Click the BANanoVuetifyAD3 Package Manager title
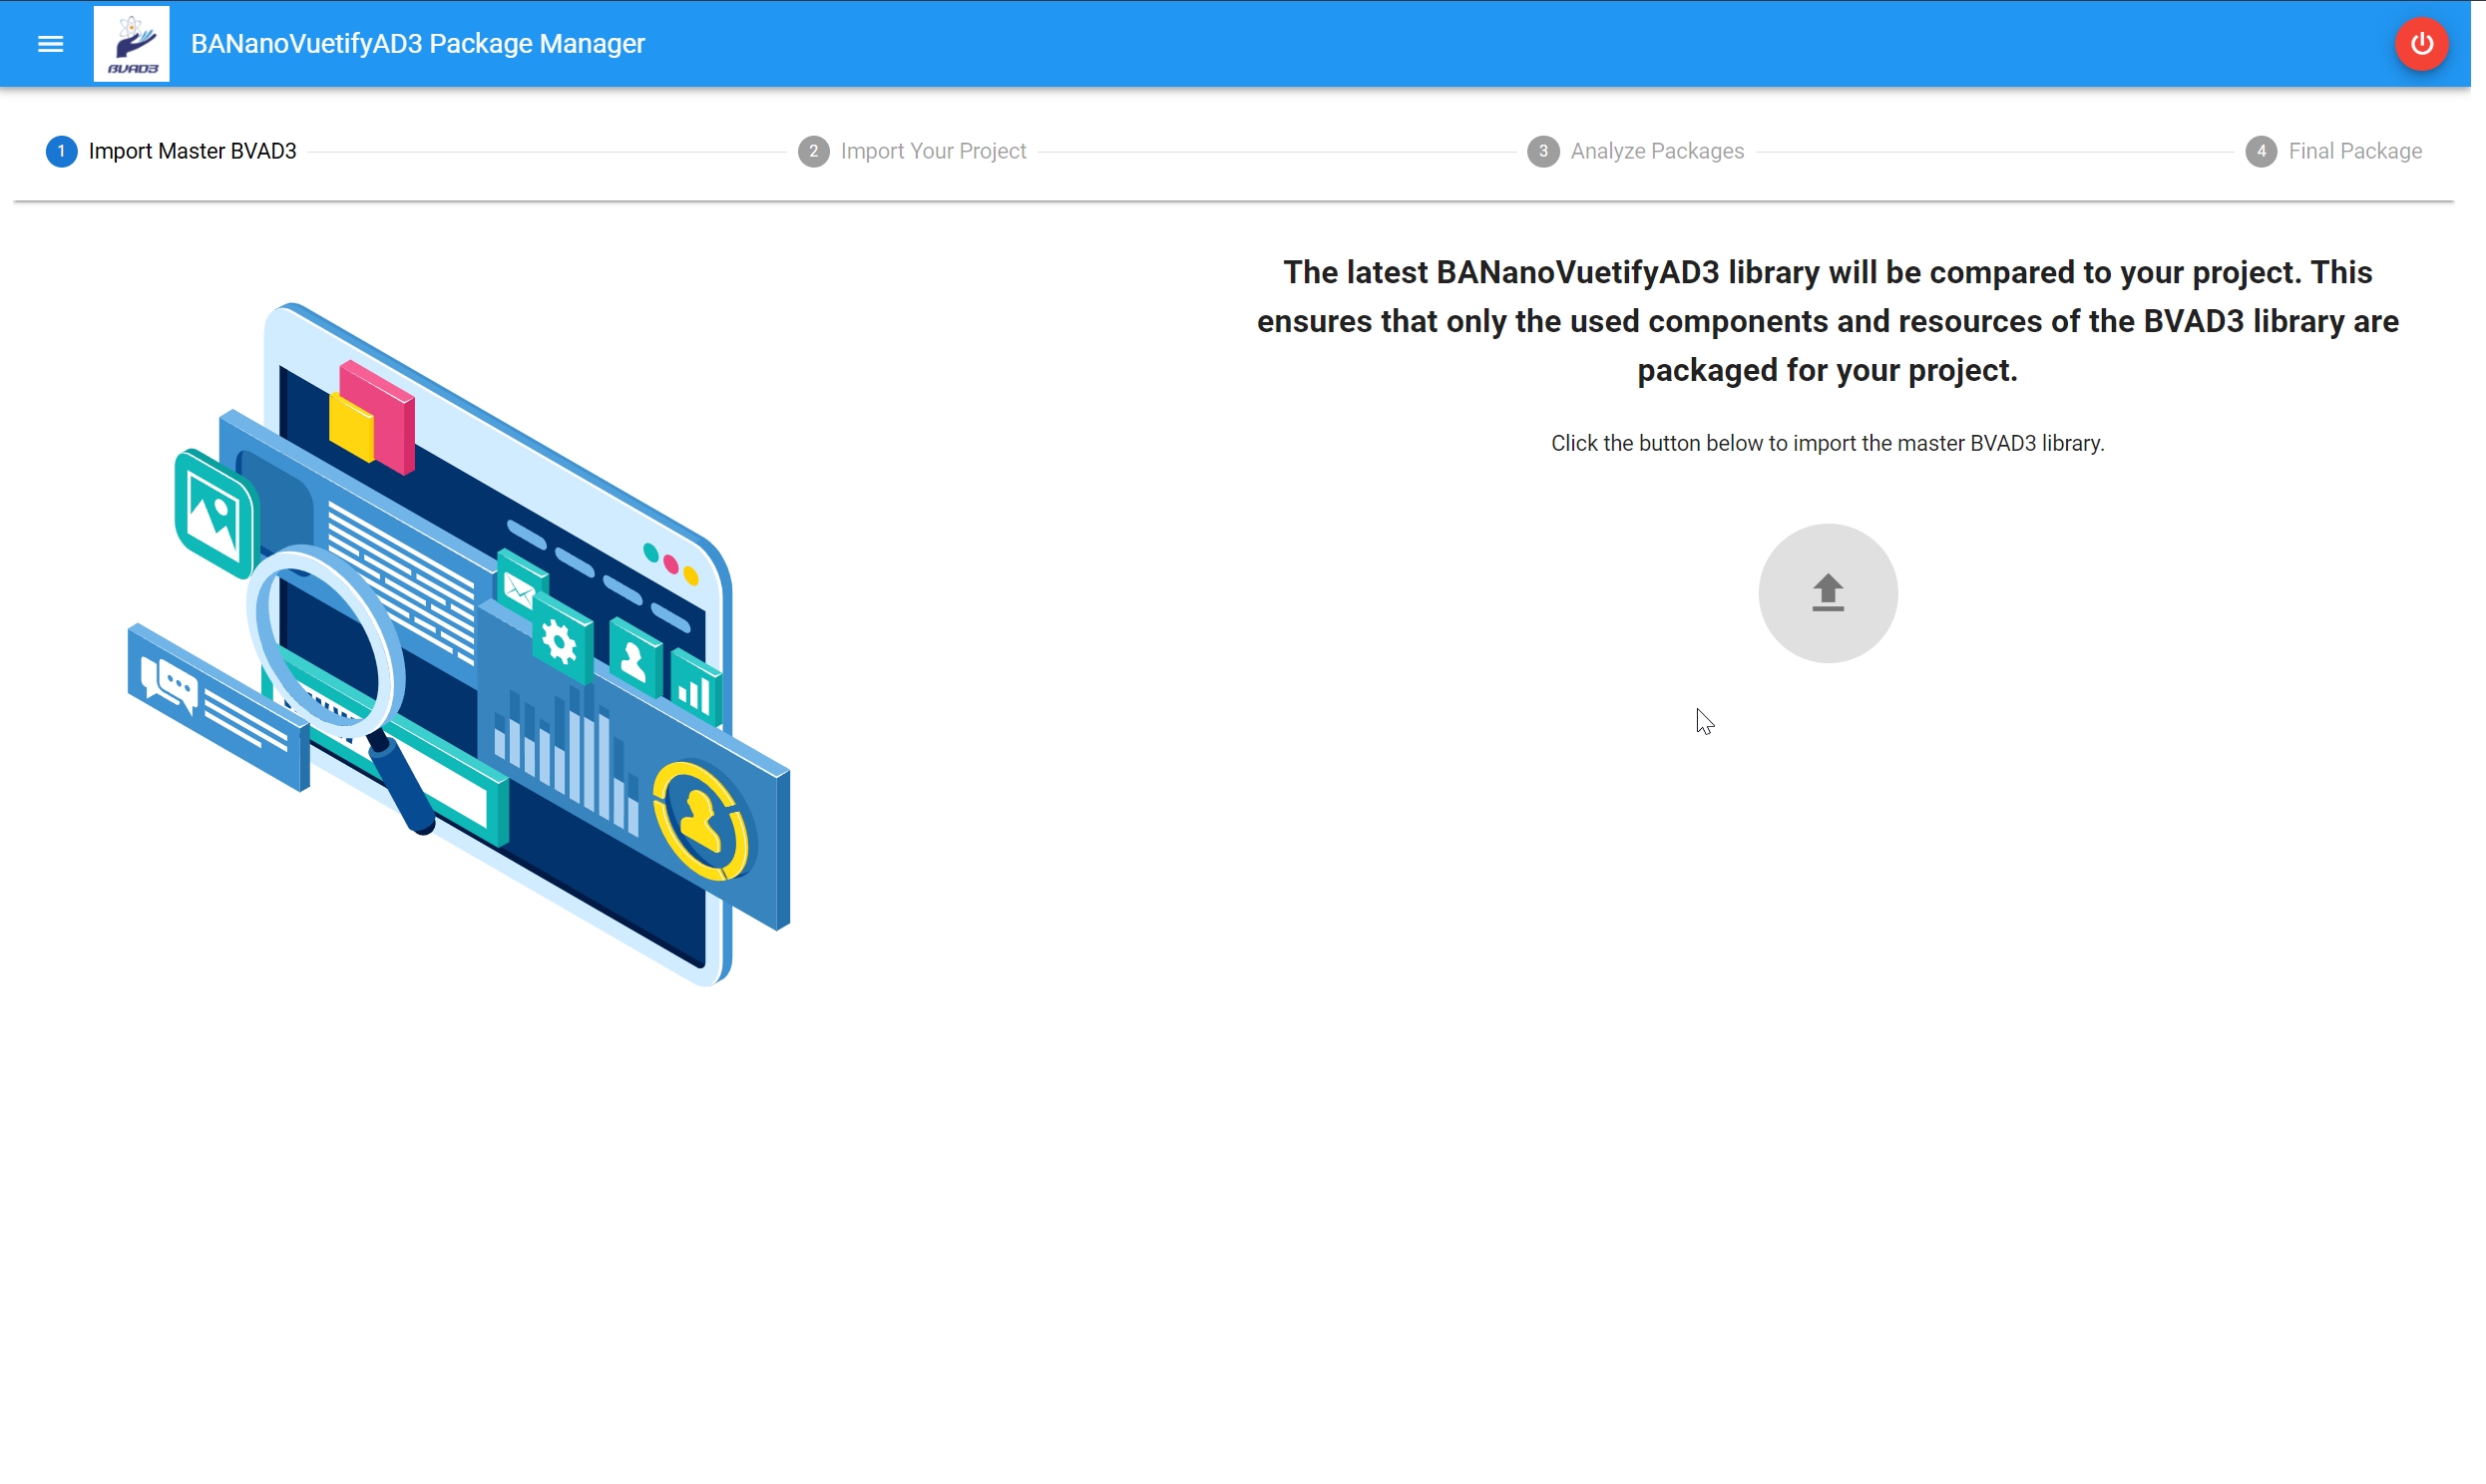Image resolution: width=2486 pixels, height=1484 pixels. [x=417, y=44]
